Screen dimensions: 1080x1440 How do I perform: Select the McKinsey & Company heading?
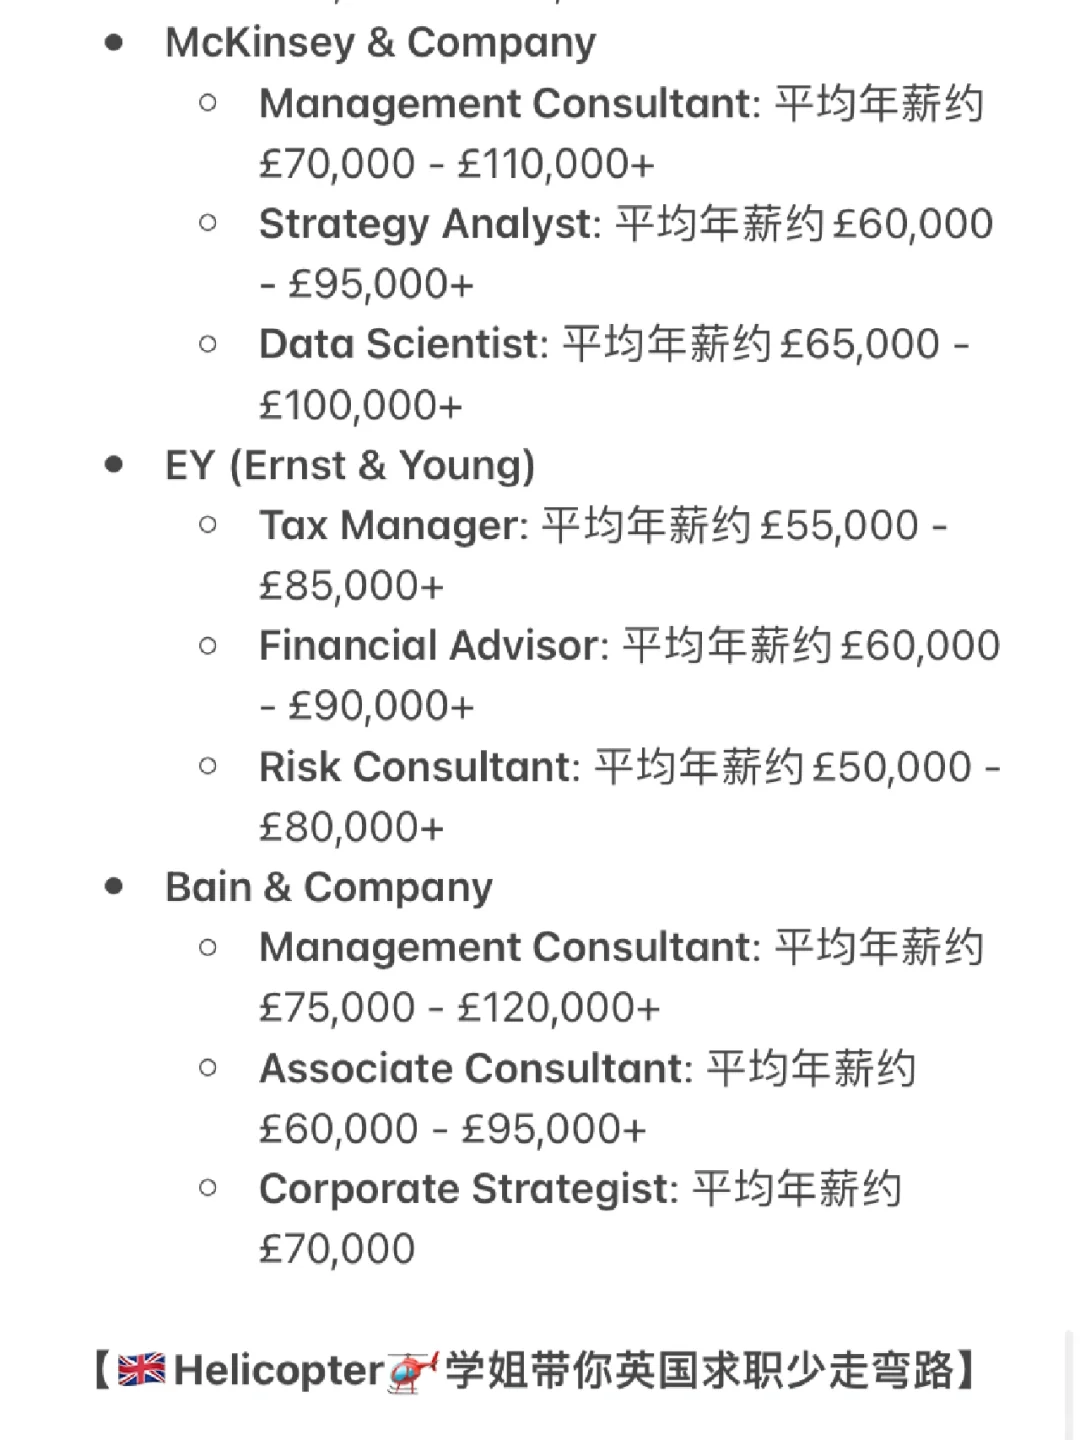coord(380,43)
